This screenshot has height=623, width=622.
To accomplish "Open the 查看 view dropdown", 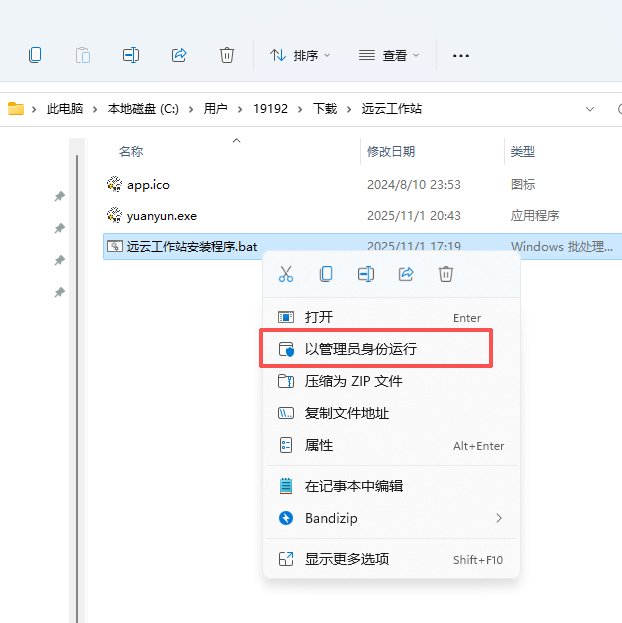I will tap(389, 55).
